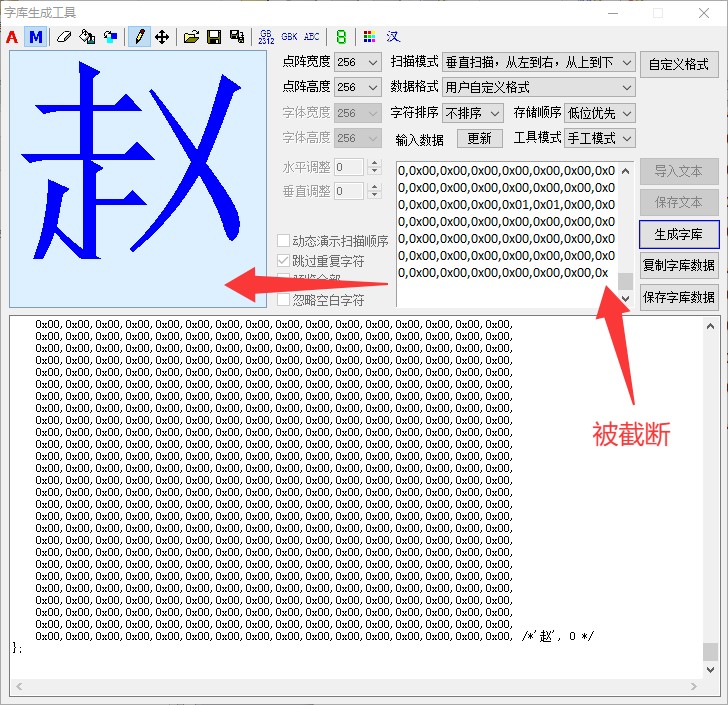Decrease 垂直调整 with the down stepper
This screenshot has height=705, width=728.
click(x=375, y=195)
